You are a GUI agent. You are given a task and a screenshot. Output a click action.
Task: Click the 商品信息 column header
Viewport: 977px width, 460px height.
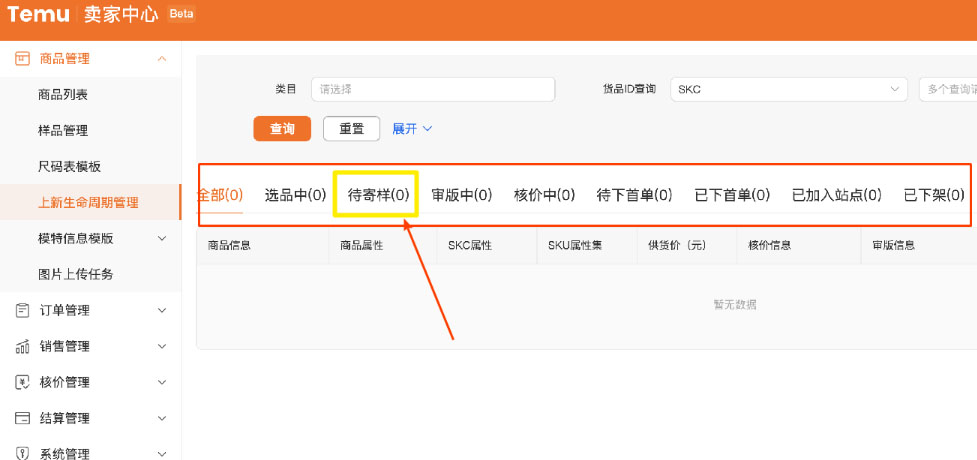coord(229,245)
